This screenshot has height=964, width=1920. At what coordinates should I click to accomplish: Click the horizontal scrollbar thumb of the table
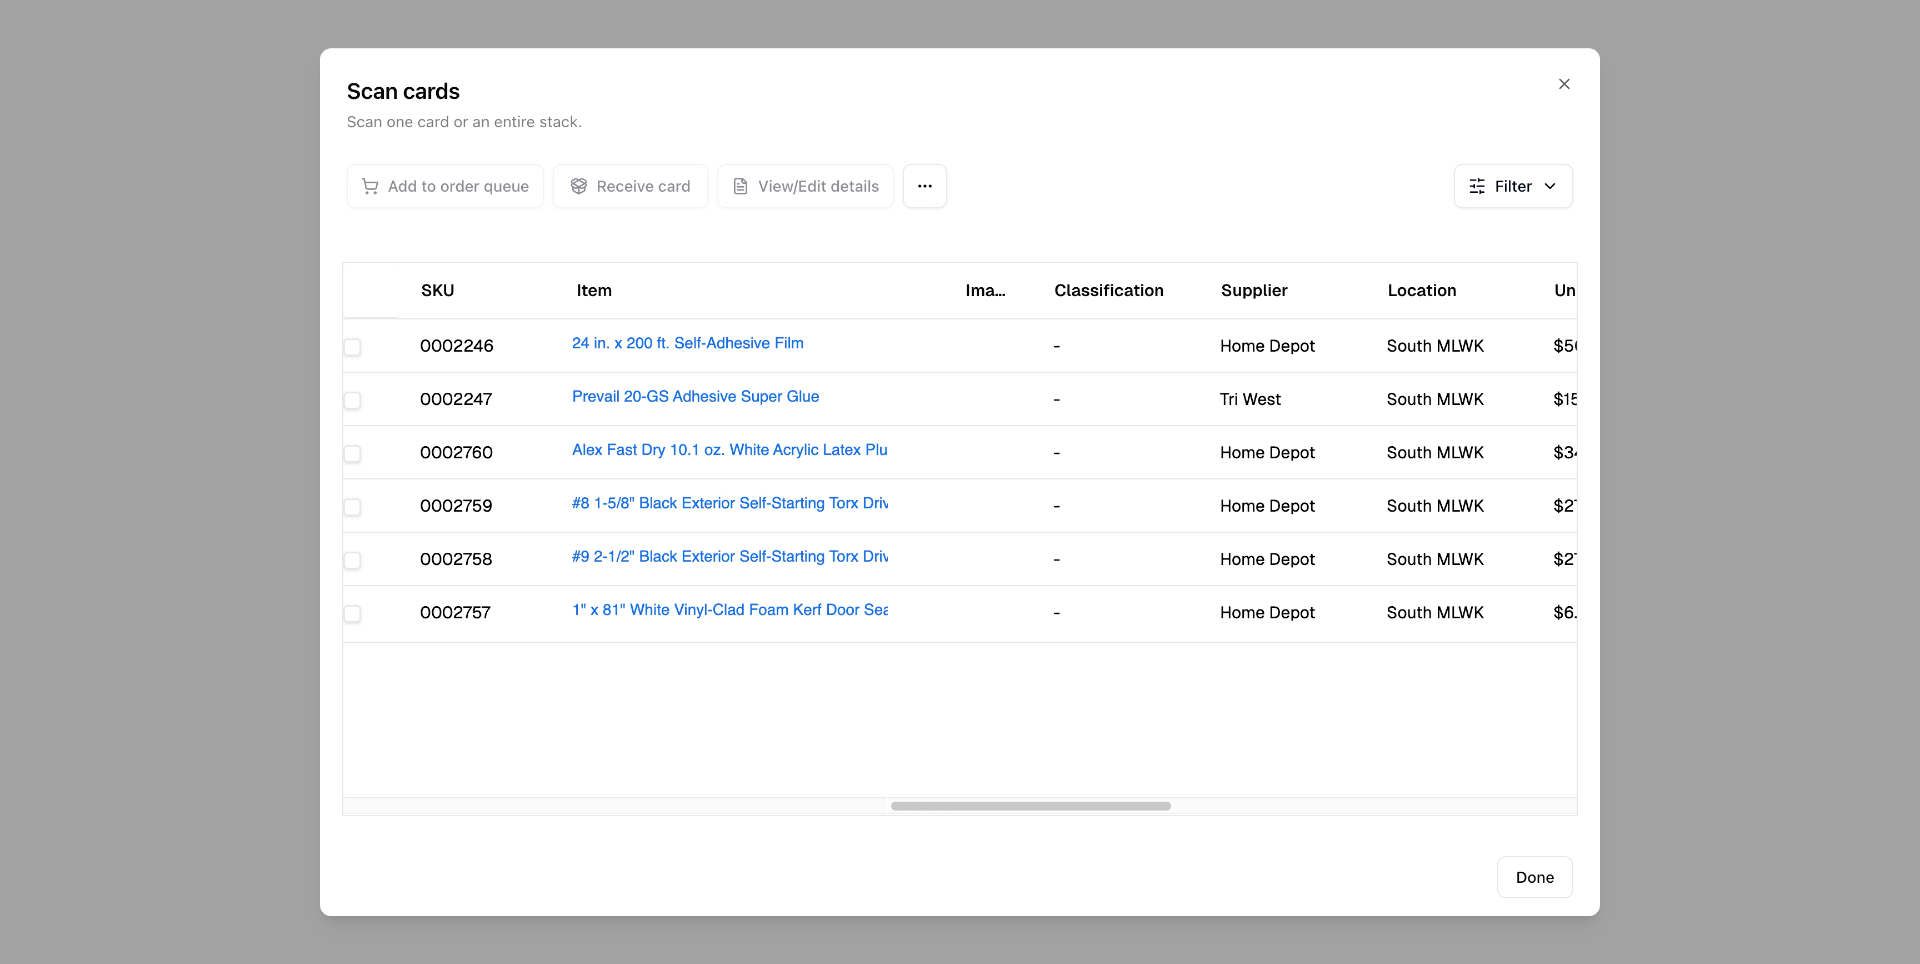click(x=1031, y=806)
